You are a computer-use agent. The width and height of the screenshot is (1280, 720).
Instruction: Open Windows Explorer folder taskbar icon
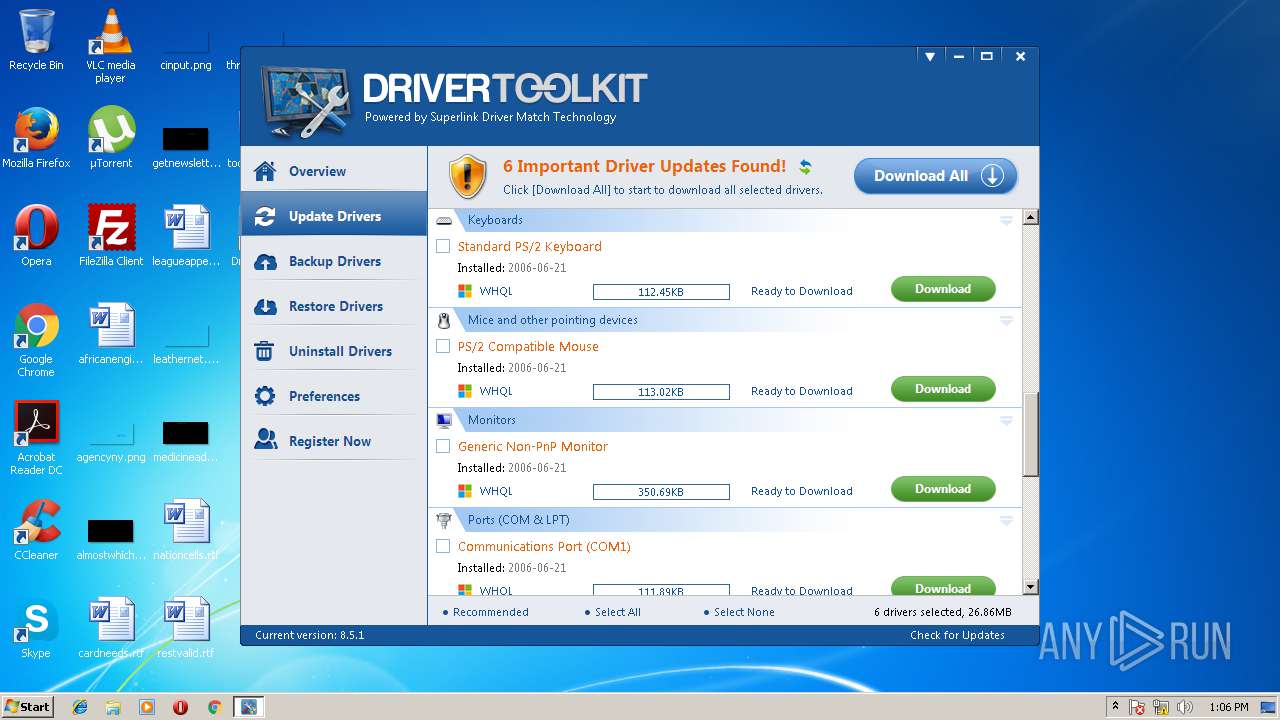113,707
